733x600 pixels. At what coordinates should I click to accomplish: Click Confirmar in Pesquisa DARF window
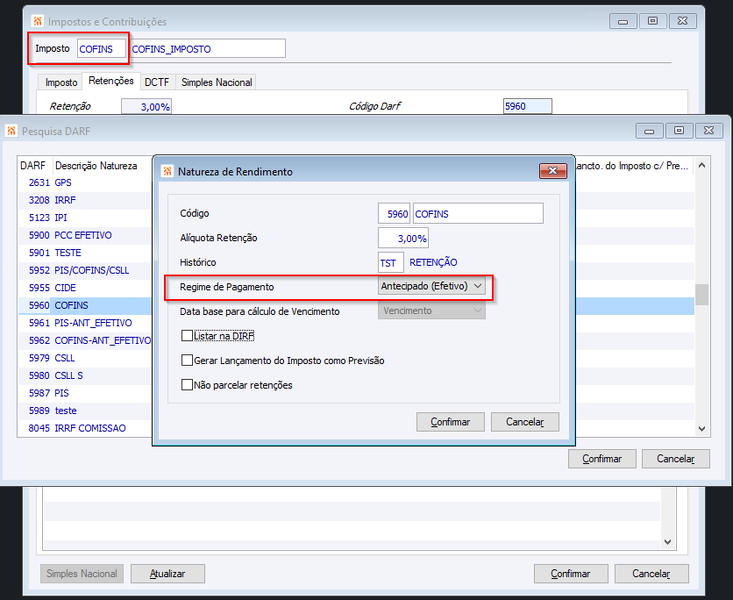602,459
